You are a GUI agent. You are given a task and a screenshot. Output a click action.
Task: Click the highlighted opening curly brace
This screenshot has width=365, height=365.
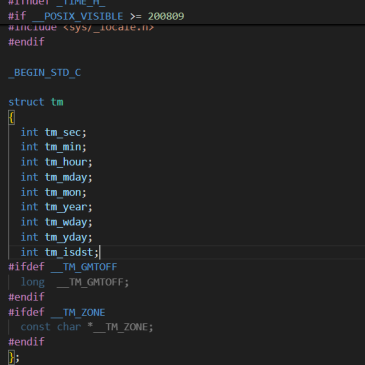point(11,118)
